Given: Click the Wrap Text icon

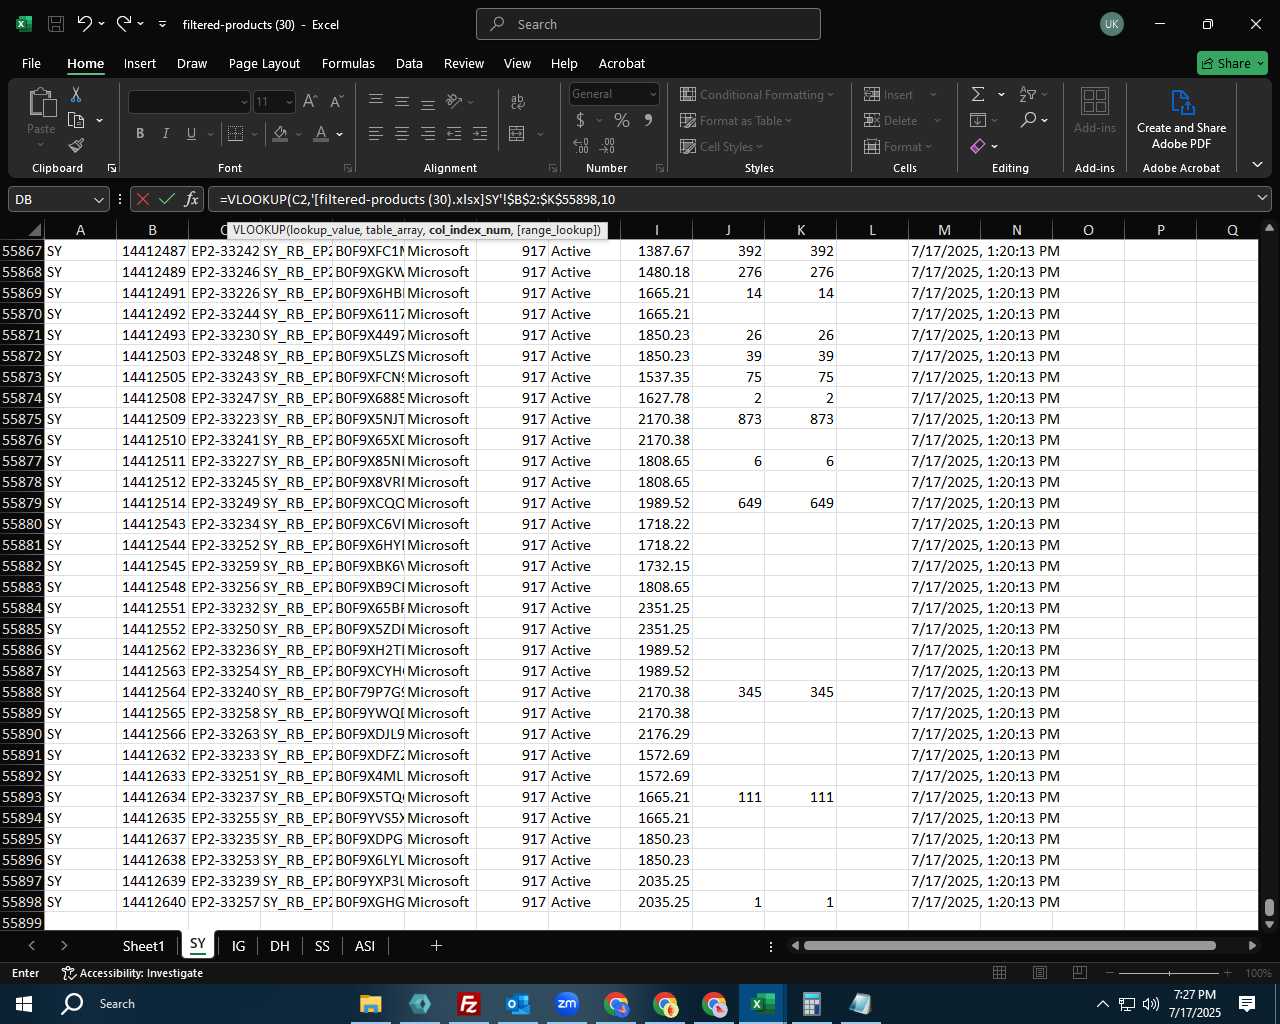Looking at the screenshot, I should point(518,102).
